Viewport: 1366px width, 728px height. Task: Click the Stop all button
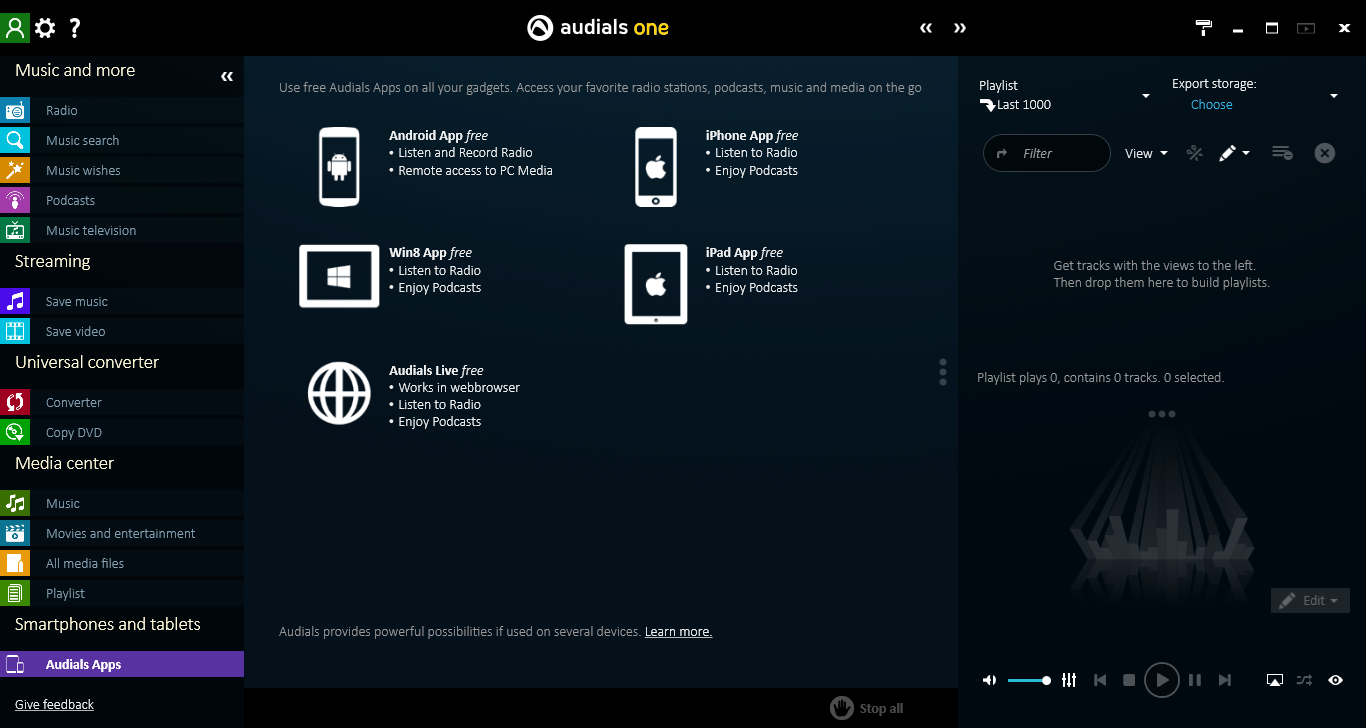click(x=866, y=708)
